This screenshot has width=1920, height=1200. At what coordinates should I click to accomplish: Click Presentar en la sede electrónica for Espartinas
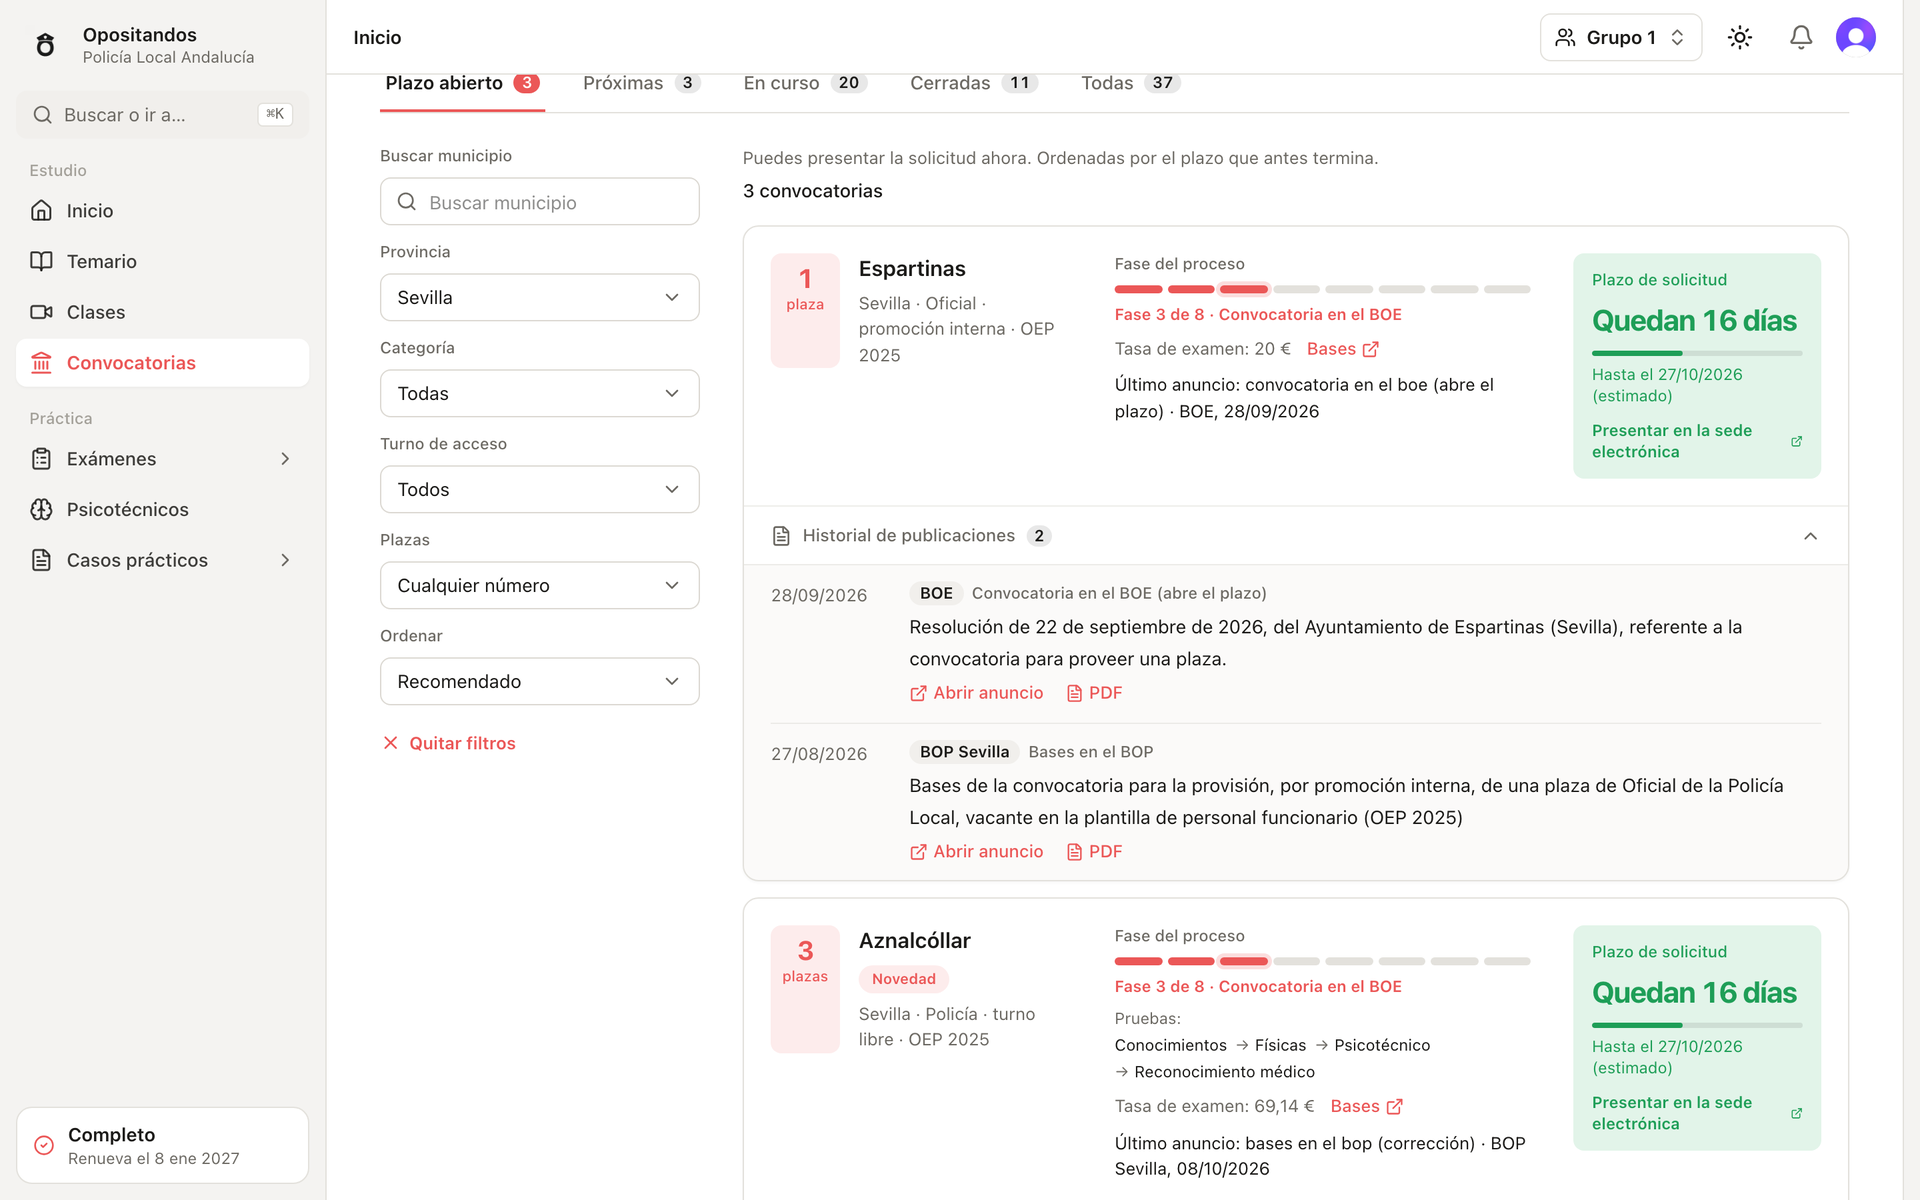click(x=1696, y=441)
